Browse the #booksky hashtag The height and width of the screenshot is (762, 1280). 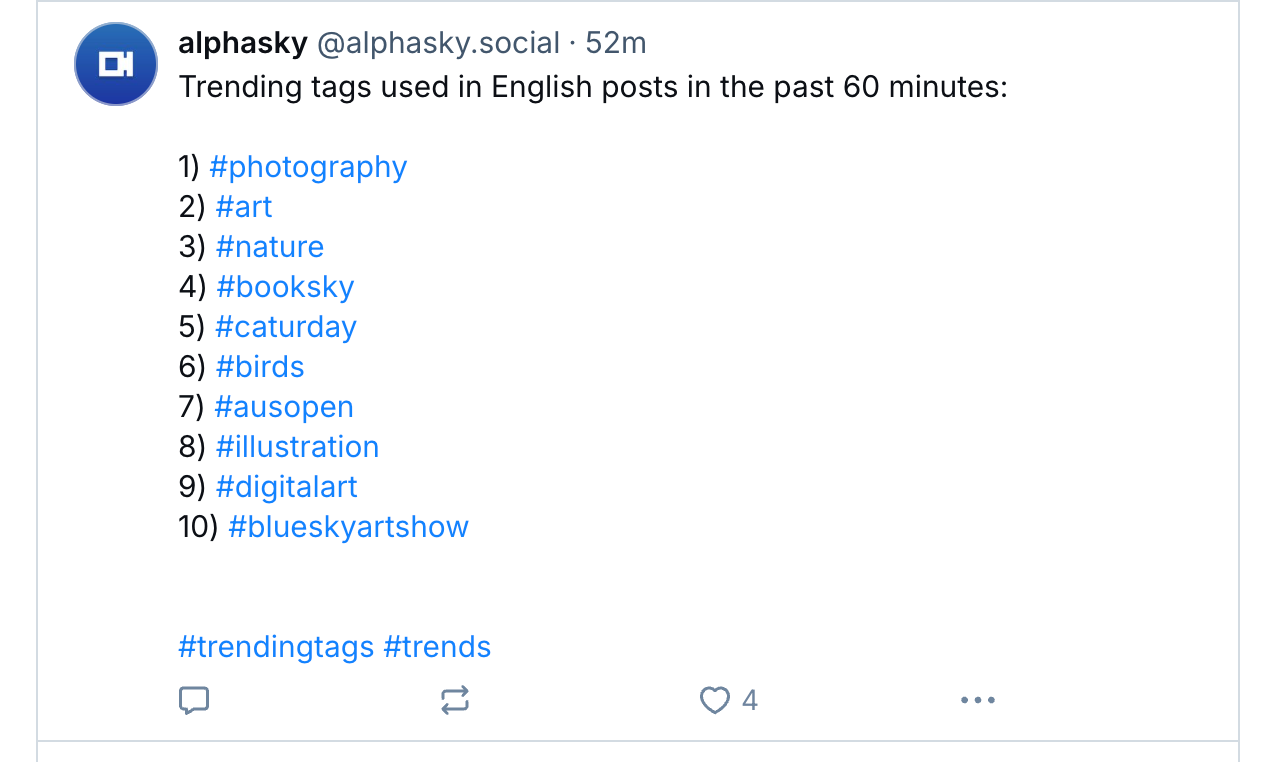(285, 287)
